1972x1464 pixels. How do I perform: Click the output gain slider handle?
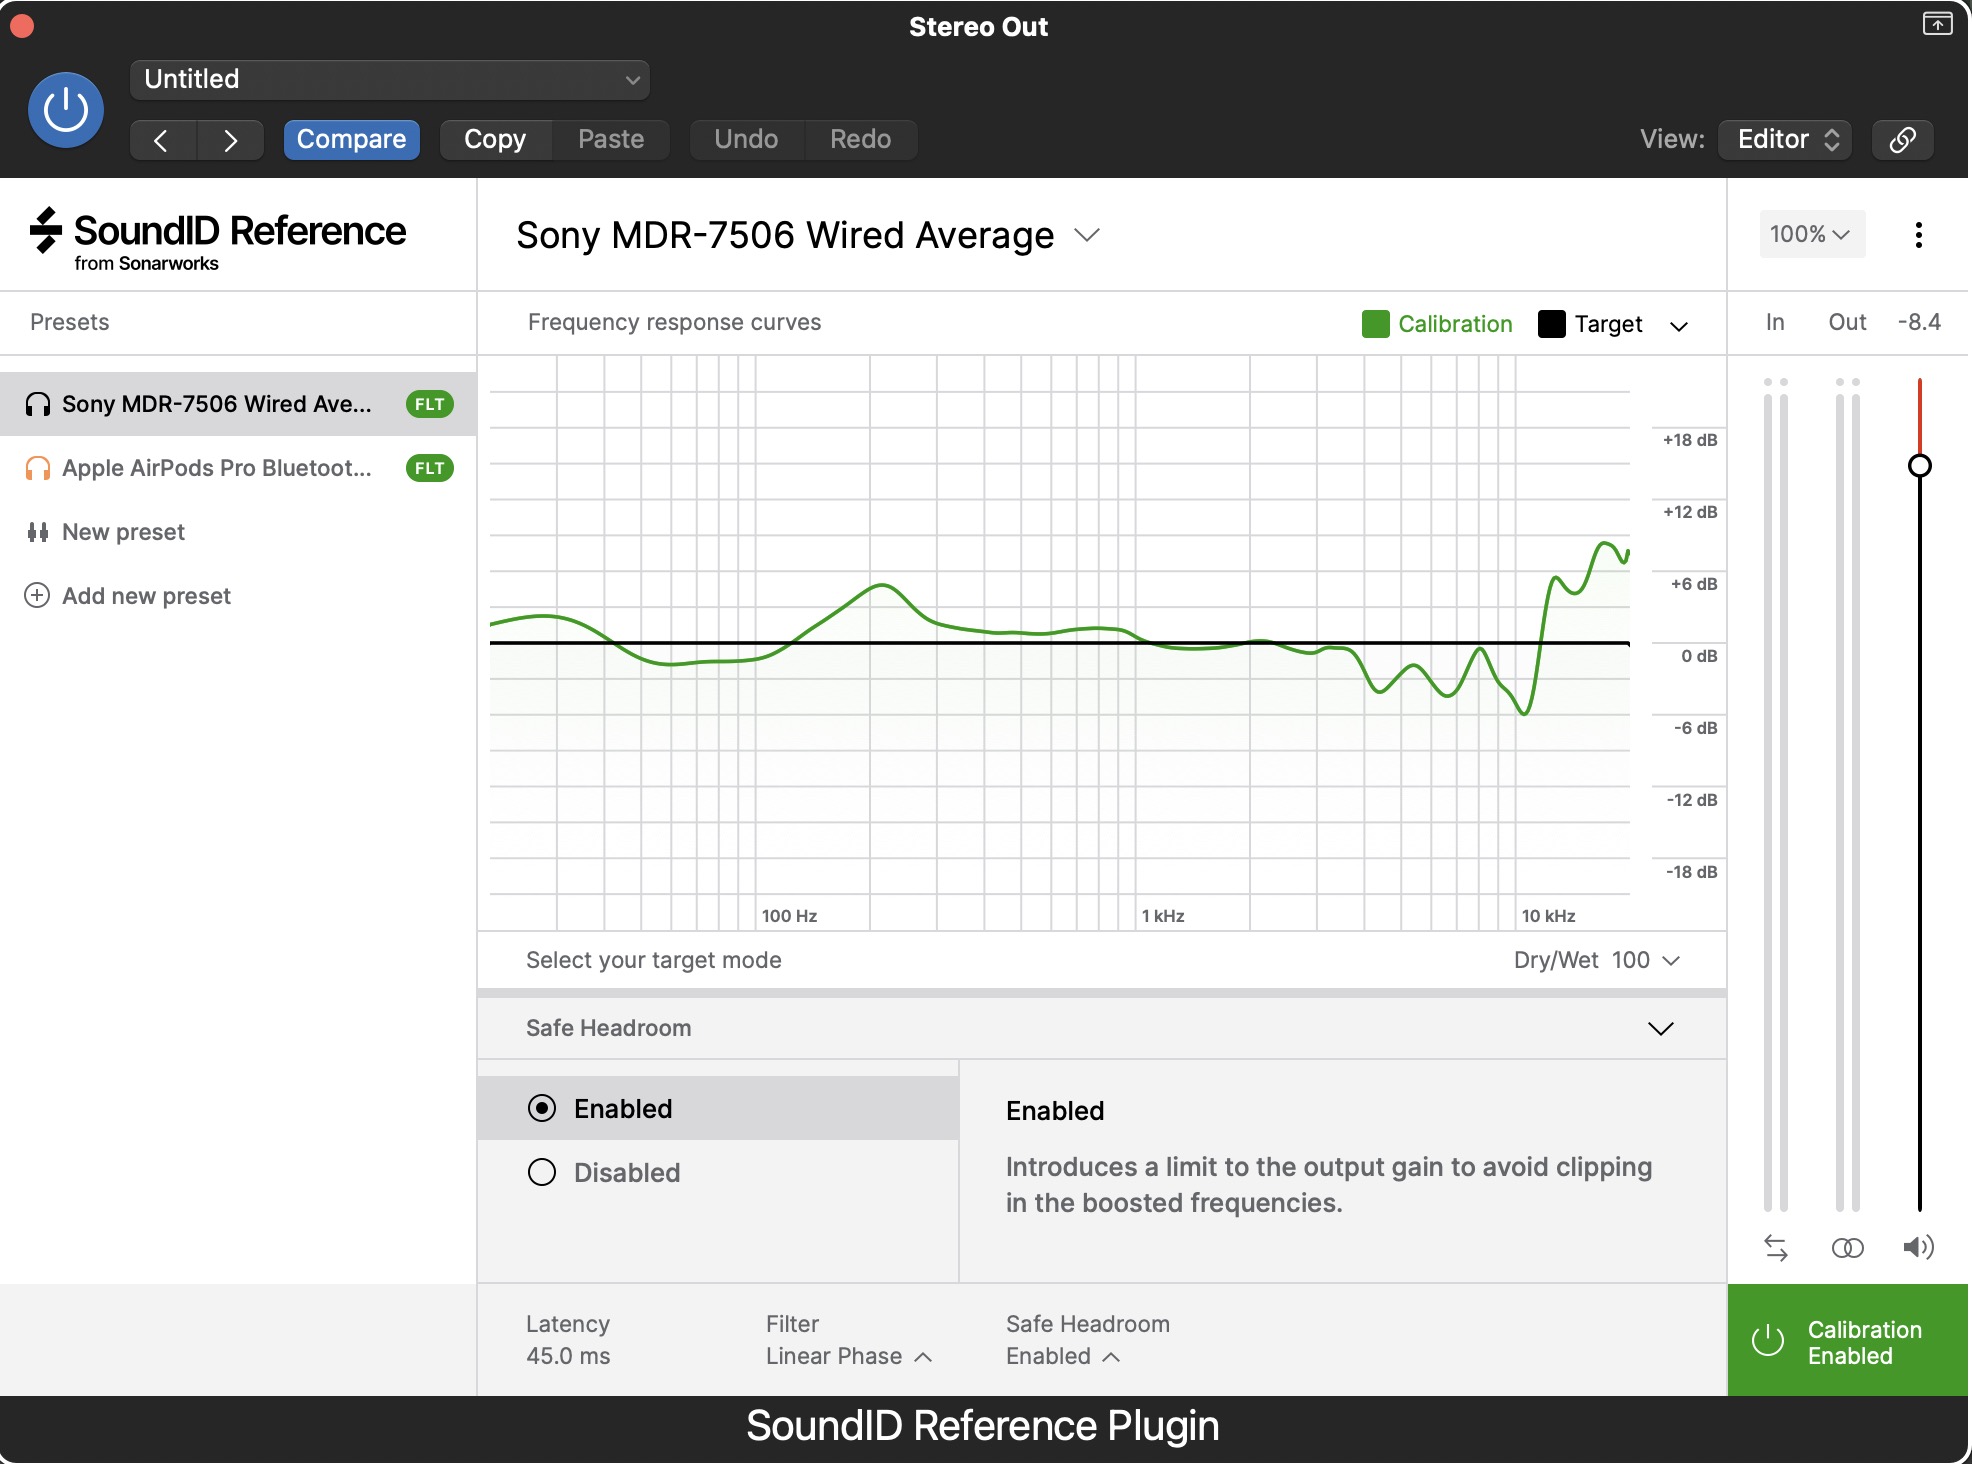pos(1919,466)
